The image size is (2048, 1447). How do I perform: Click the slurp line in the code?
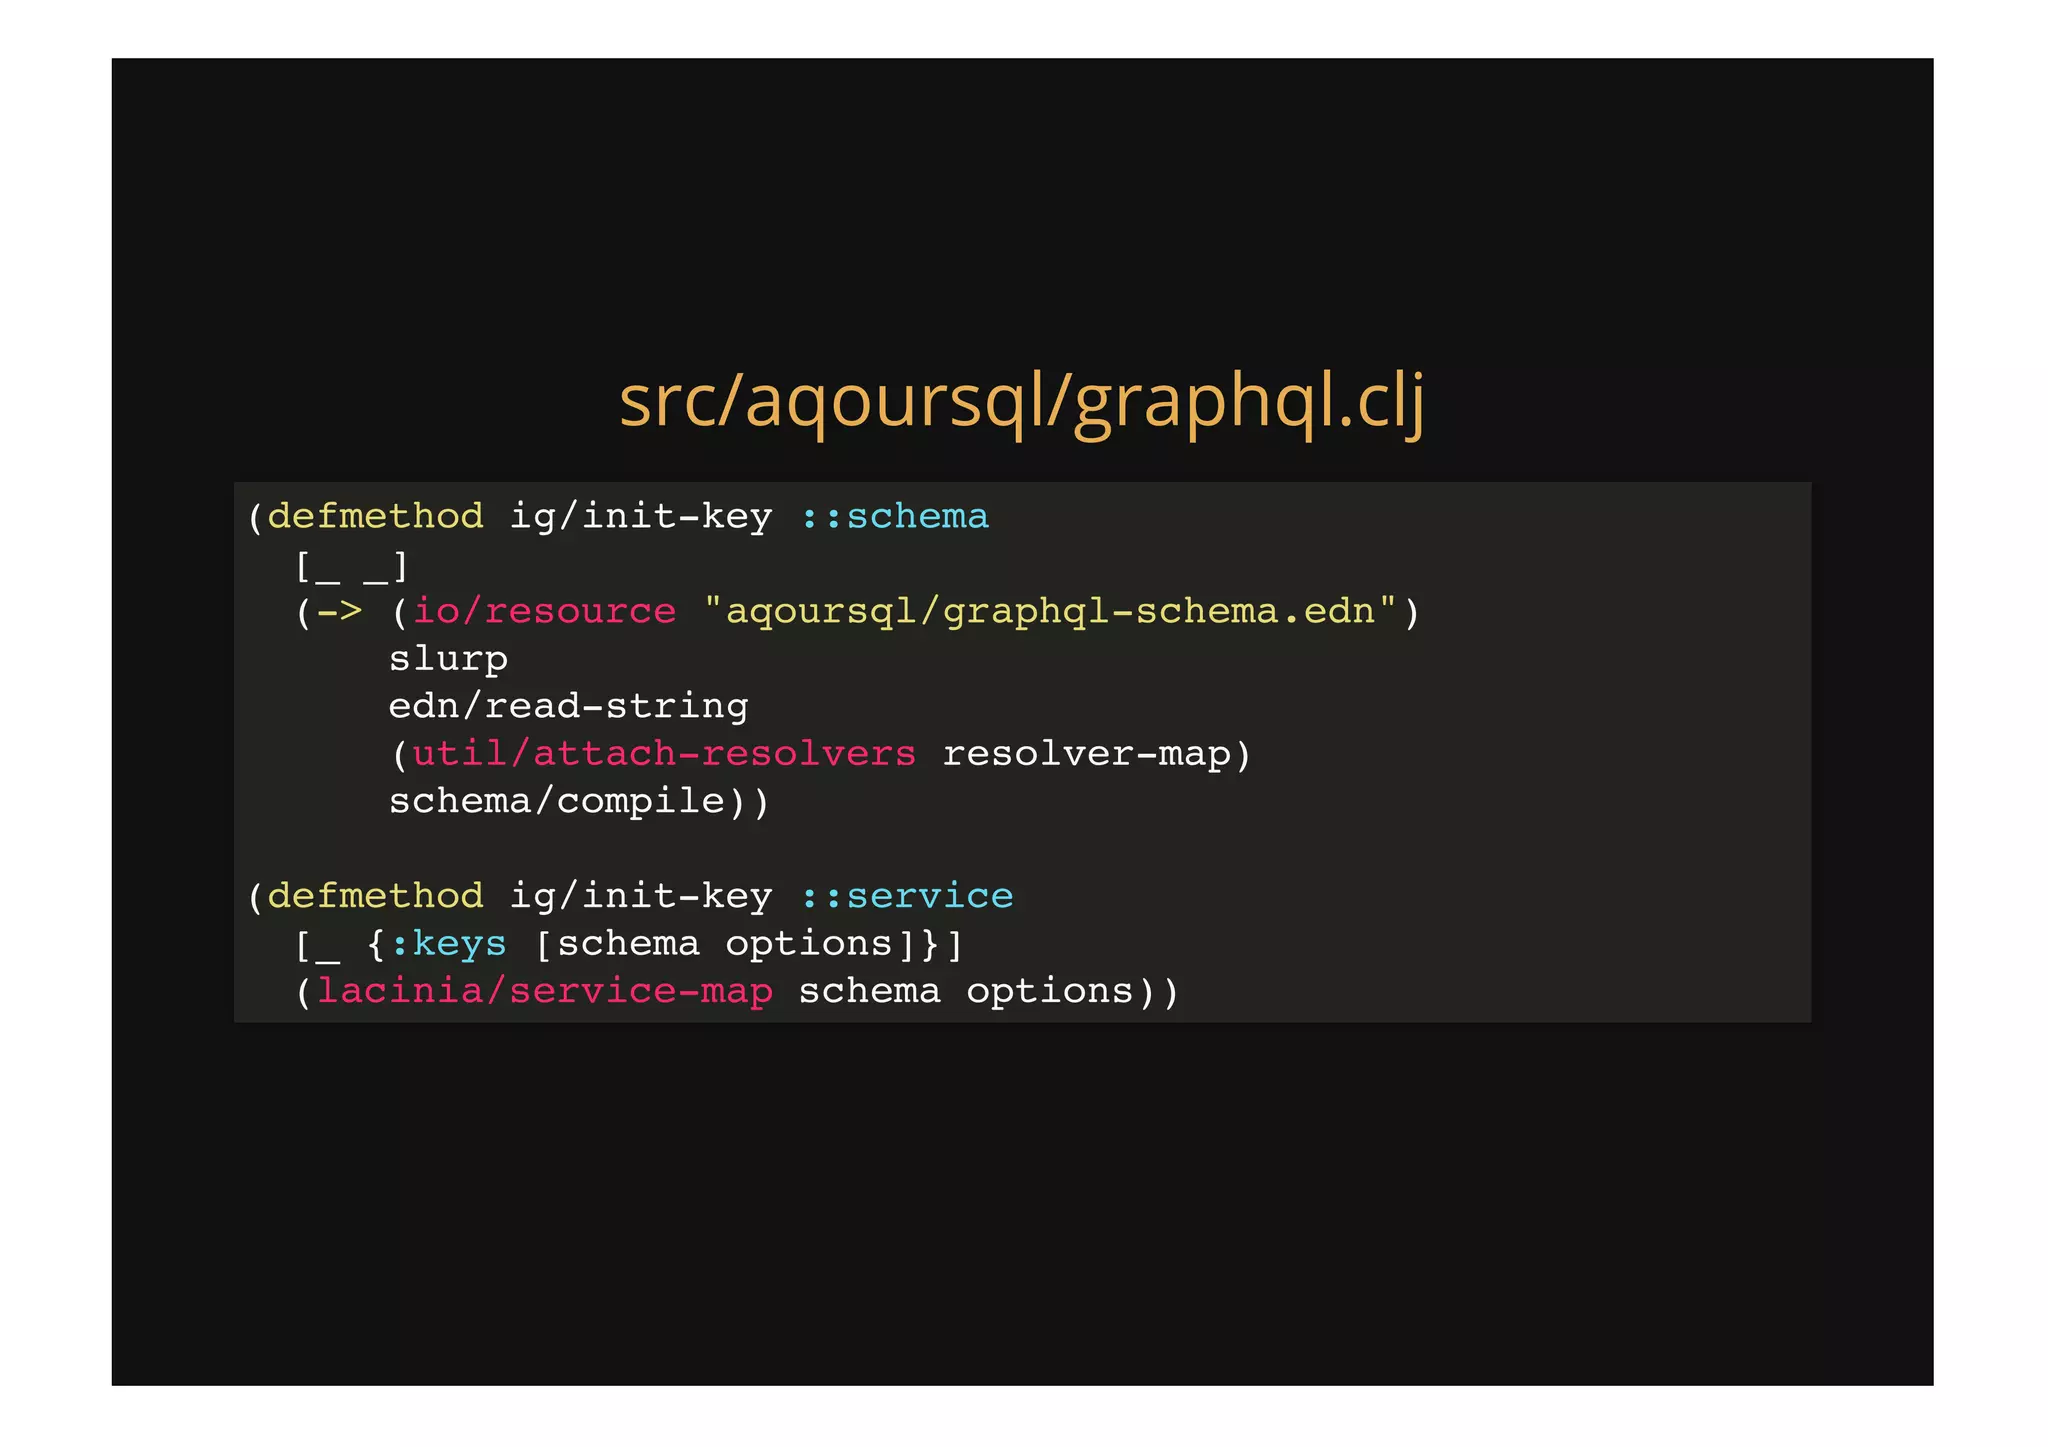pos(448,660)
